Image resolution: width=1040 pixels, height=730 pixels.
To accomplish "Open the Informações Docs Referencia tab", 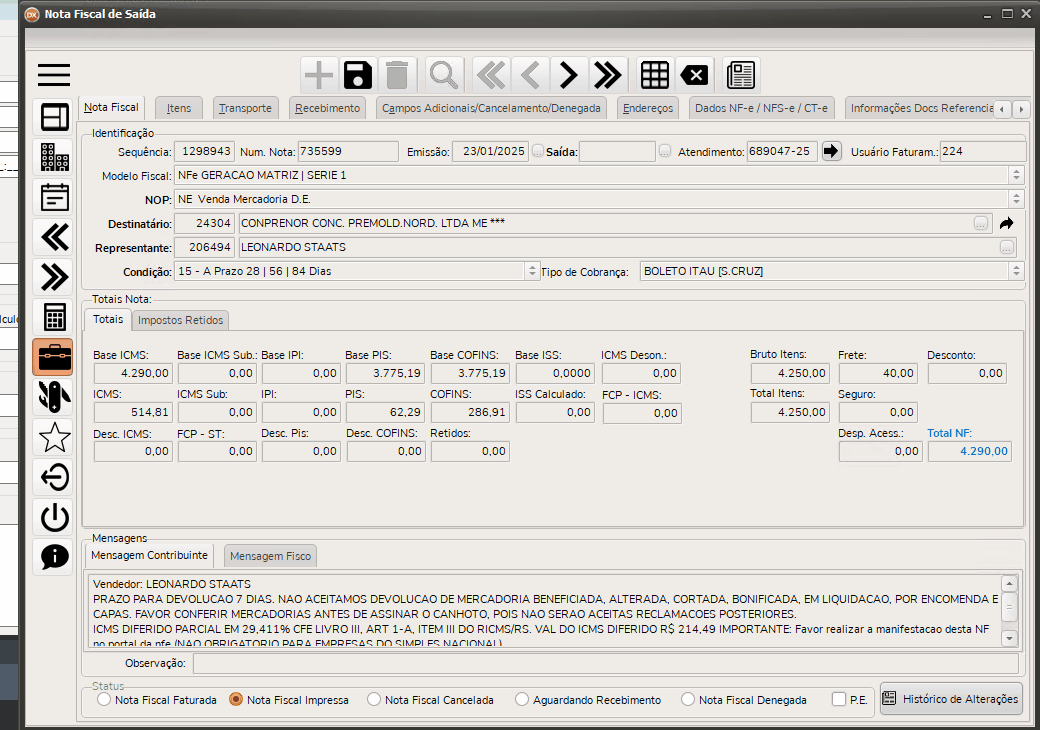I will point(921,108).
